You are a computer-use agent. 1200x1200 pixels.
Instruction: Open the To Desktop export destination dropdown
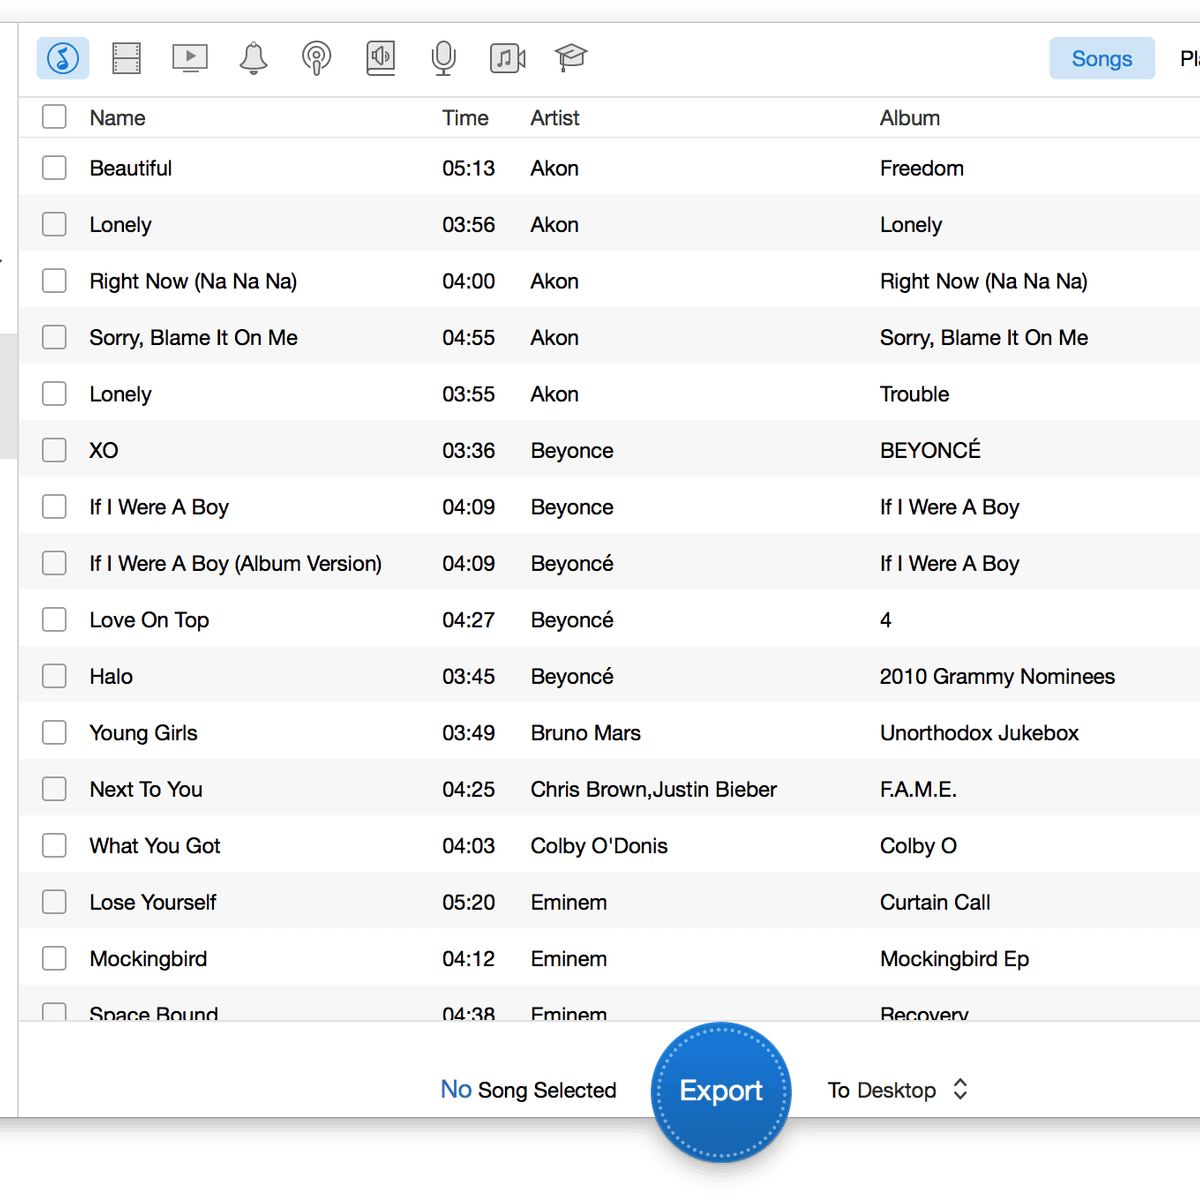(x=898, y=1090)
